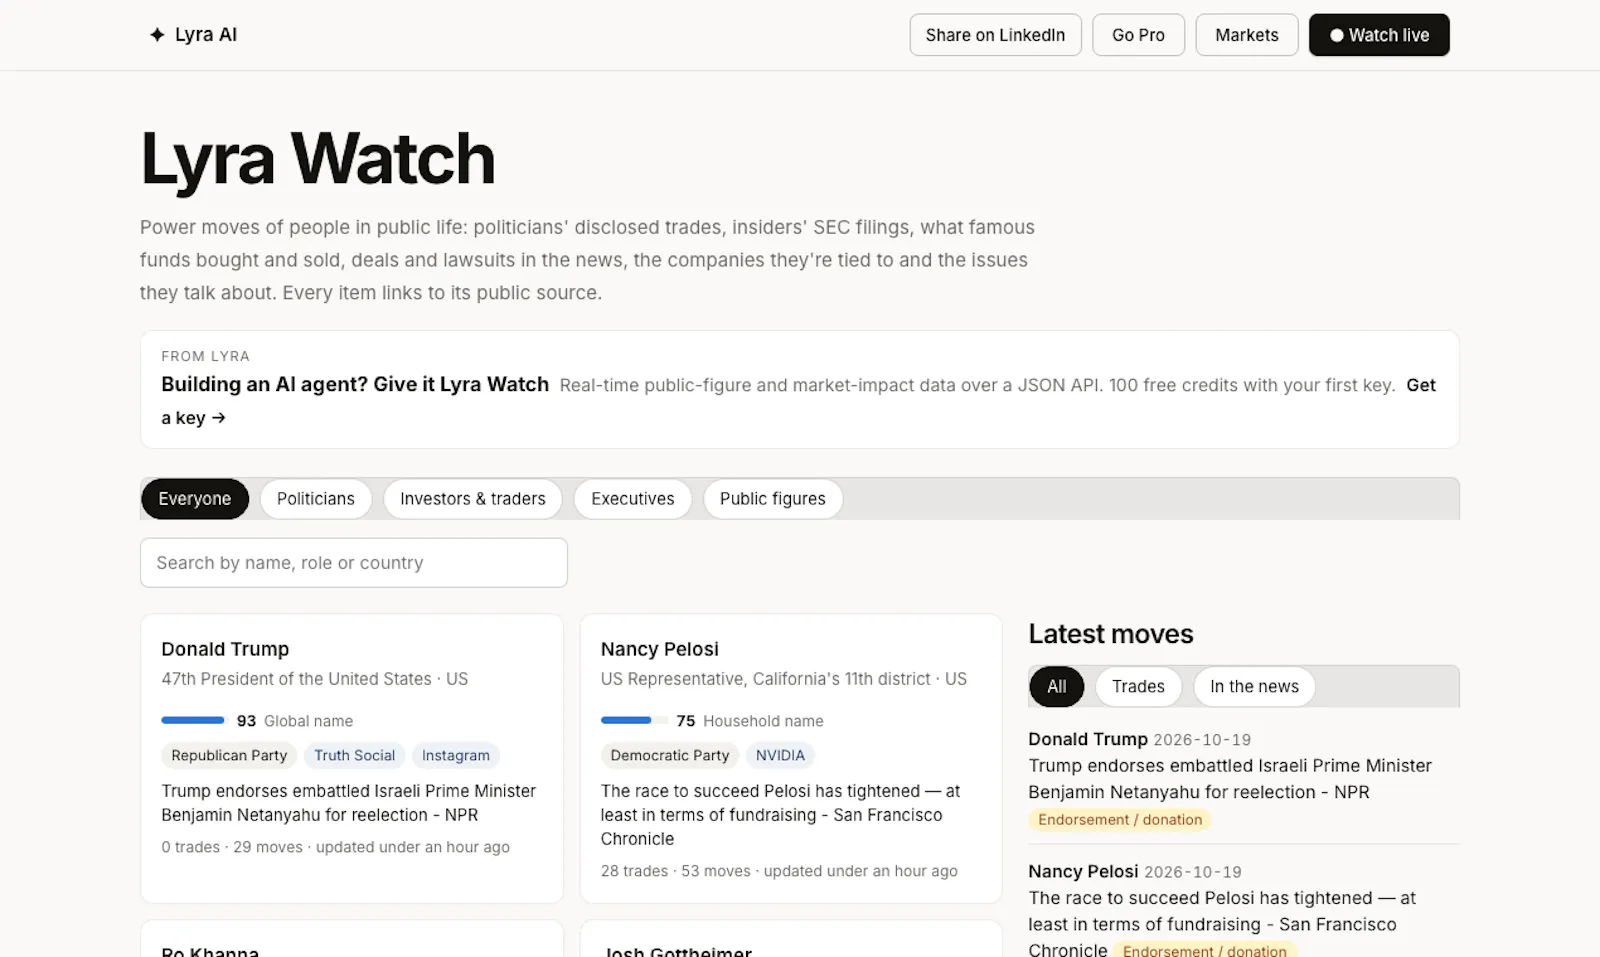1600x957 pixels.
Task: Focus the search by name, role or country field
Action: point(354,563)
